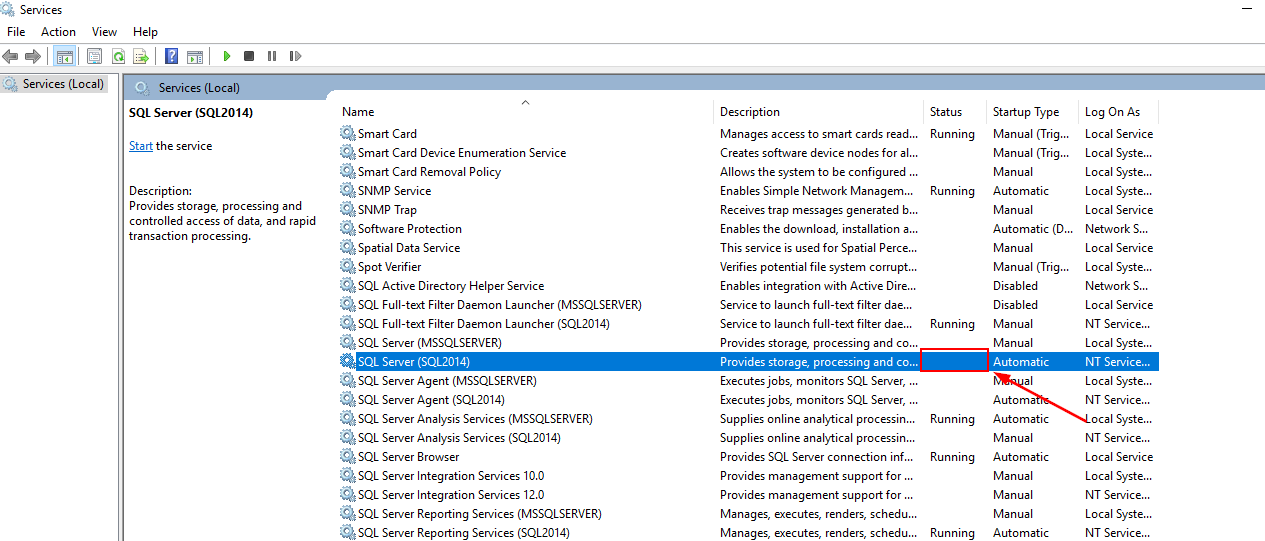1265x541 pixels.
Task: Click the Smart Card service gear icon
Action: 348,134
